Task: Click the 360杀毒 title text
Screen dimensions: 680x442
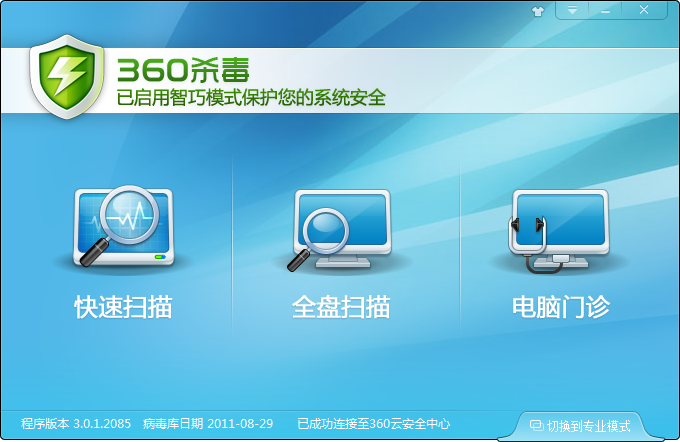Action: coord(183,70)
